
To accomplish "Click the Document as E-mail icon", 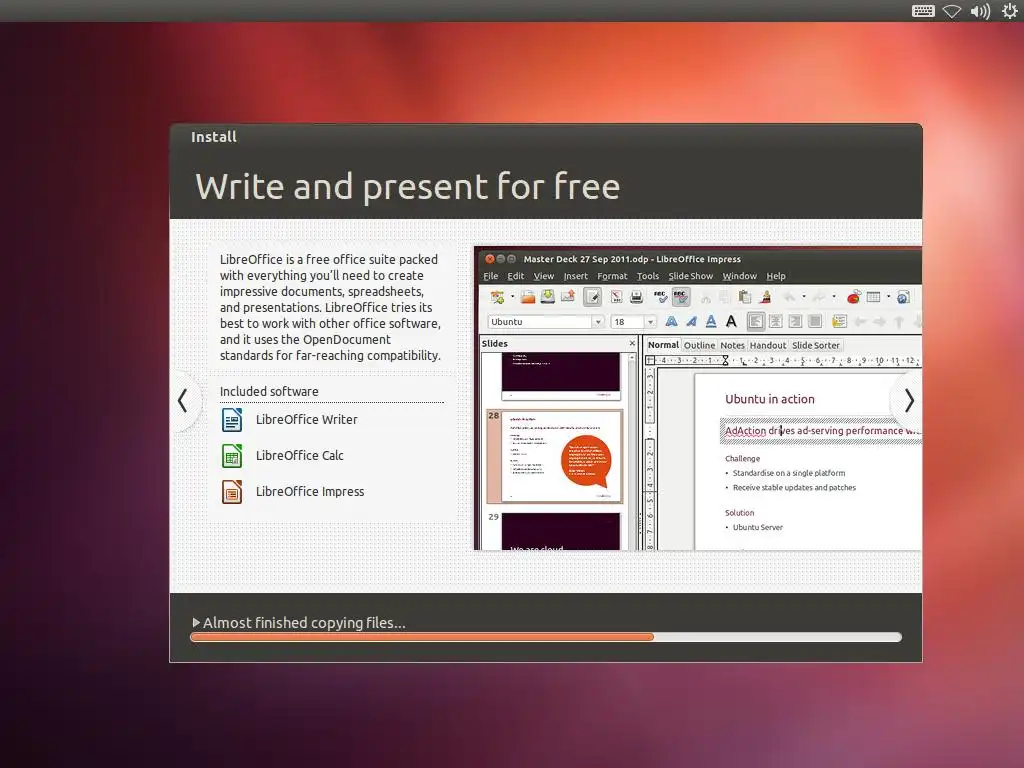I will 568,297.
